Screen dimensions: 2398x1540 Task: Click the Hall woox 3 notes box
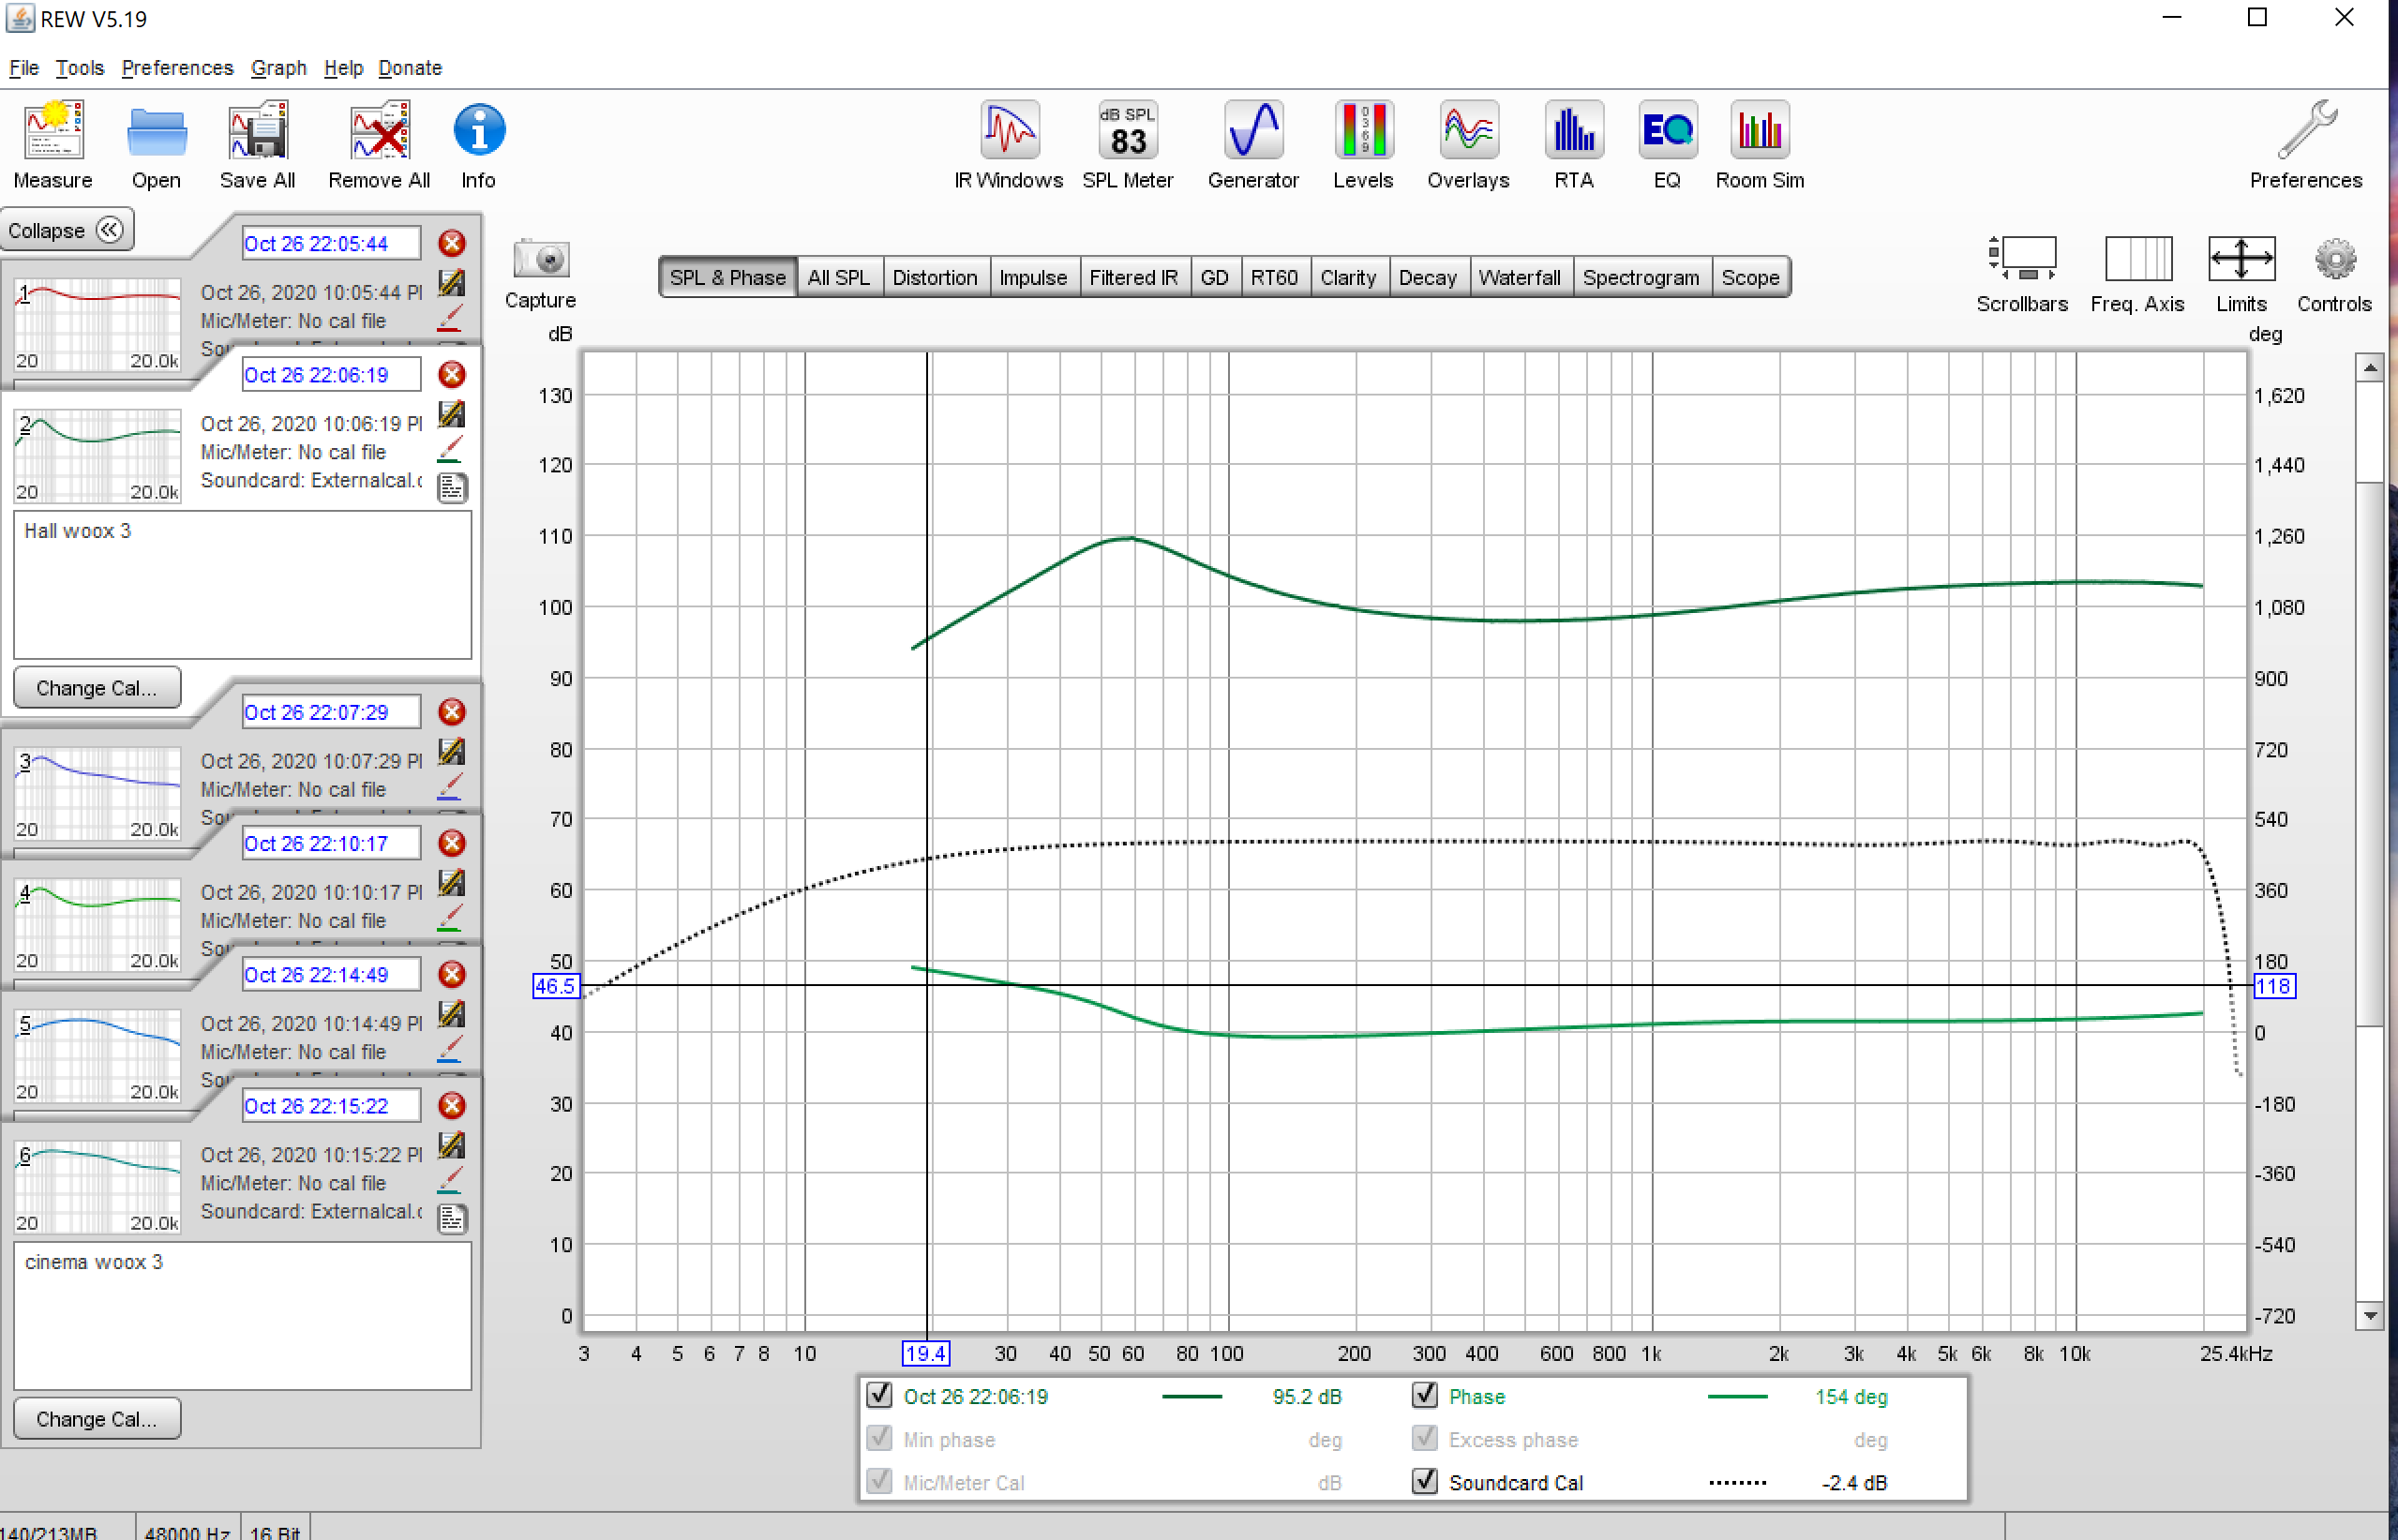pos(242,584)
